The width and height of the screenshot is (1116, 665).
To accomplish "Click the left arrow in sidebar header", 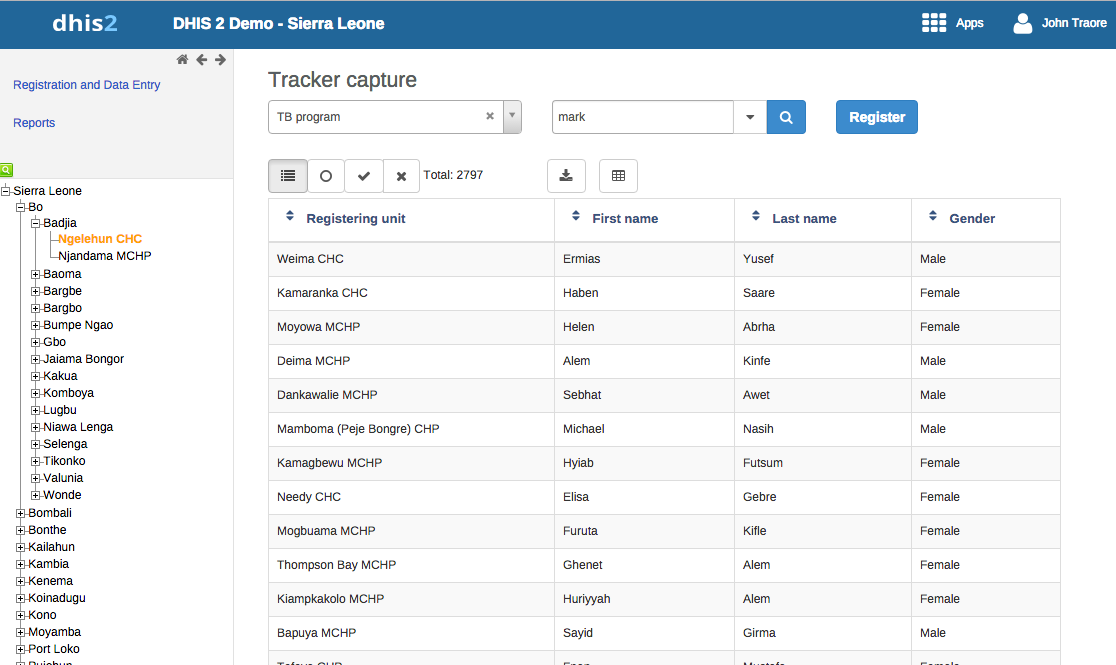I will tap(201, 60).
